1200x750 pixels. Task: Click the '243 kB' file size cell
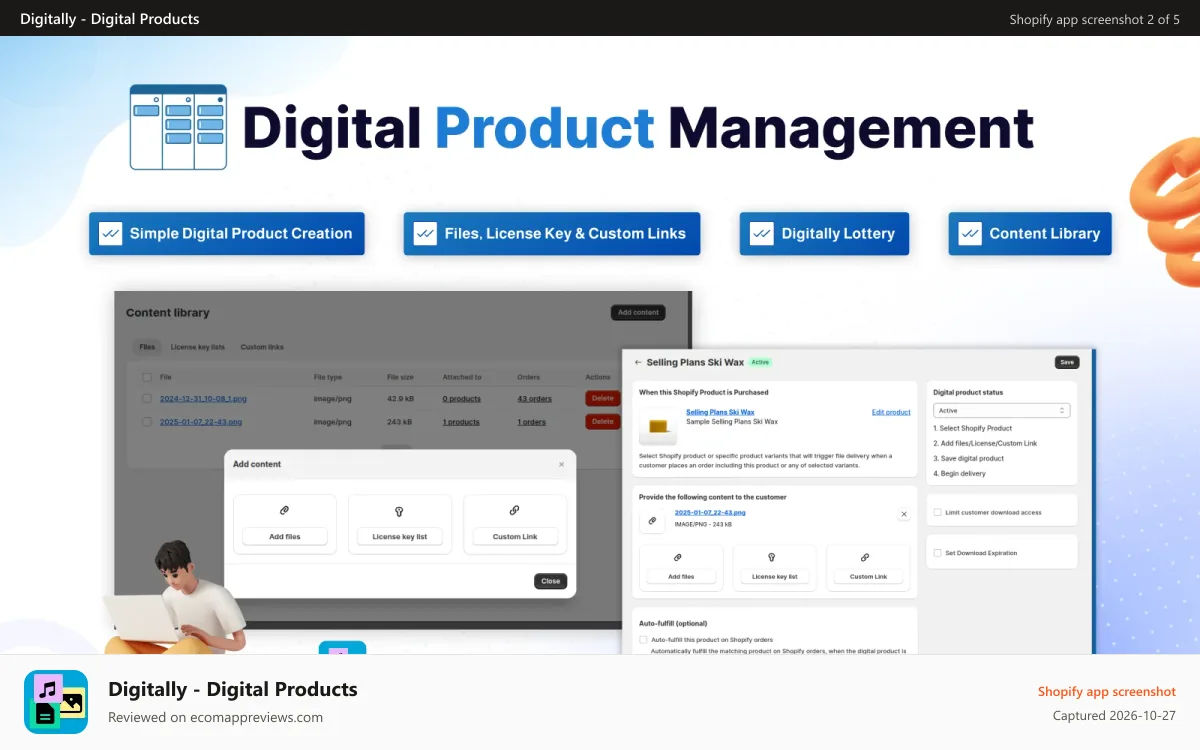point(397,422)
